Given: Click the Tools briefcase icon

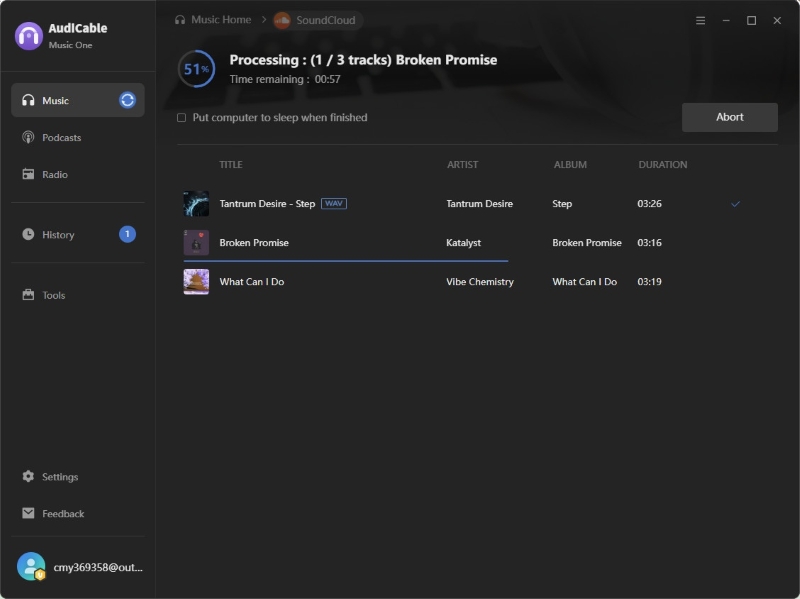Looking at the screenshot, I should pyautogui.click(x=28, y=295).
